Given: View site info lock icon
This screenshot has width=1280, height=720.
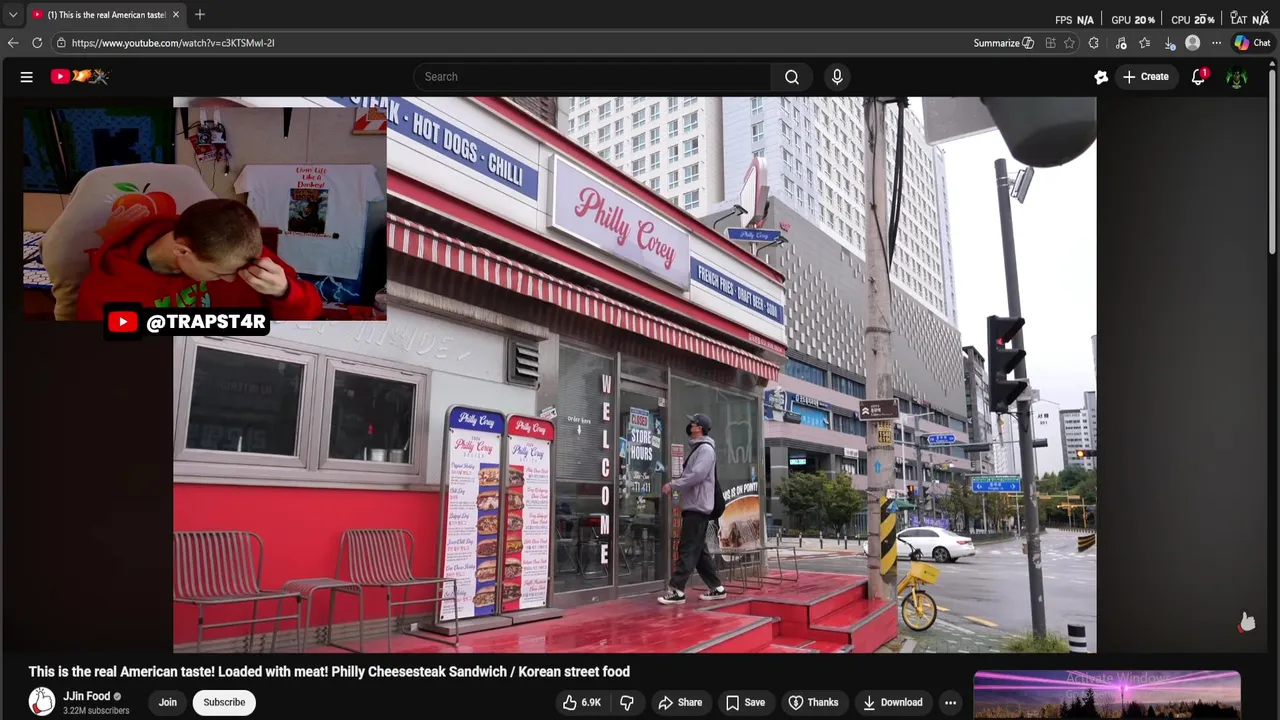Looking at the screenshot, I should tap(61, 43).
